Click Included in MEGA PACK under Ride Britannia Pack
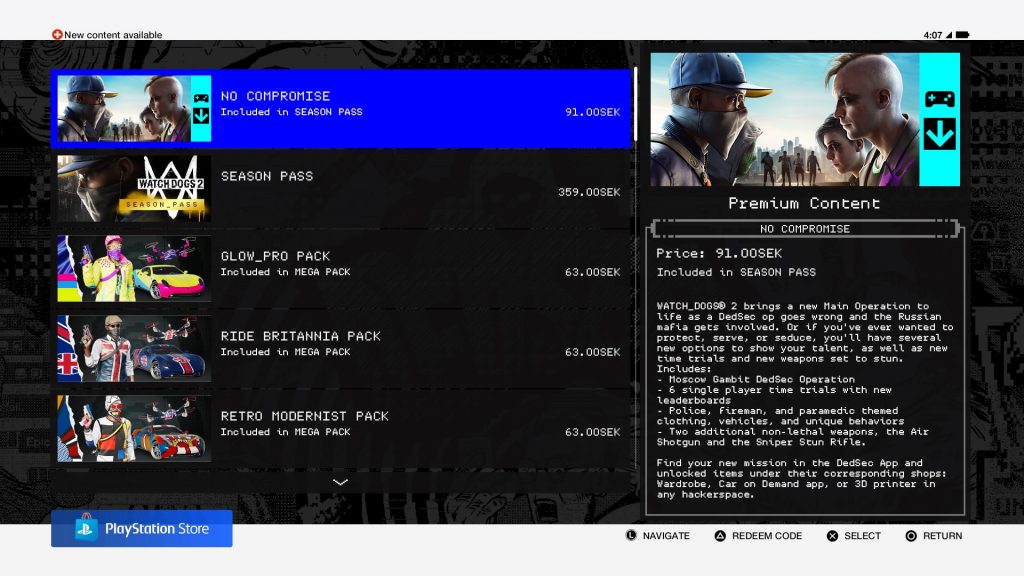The height and width of the screenshot is (576, 1024). 285,352
